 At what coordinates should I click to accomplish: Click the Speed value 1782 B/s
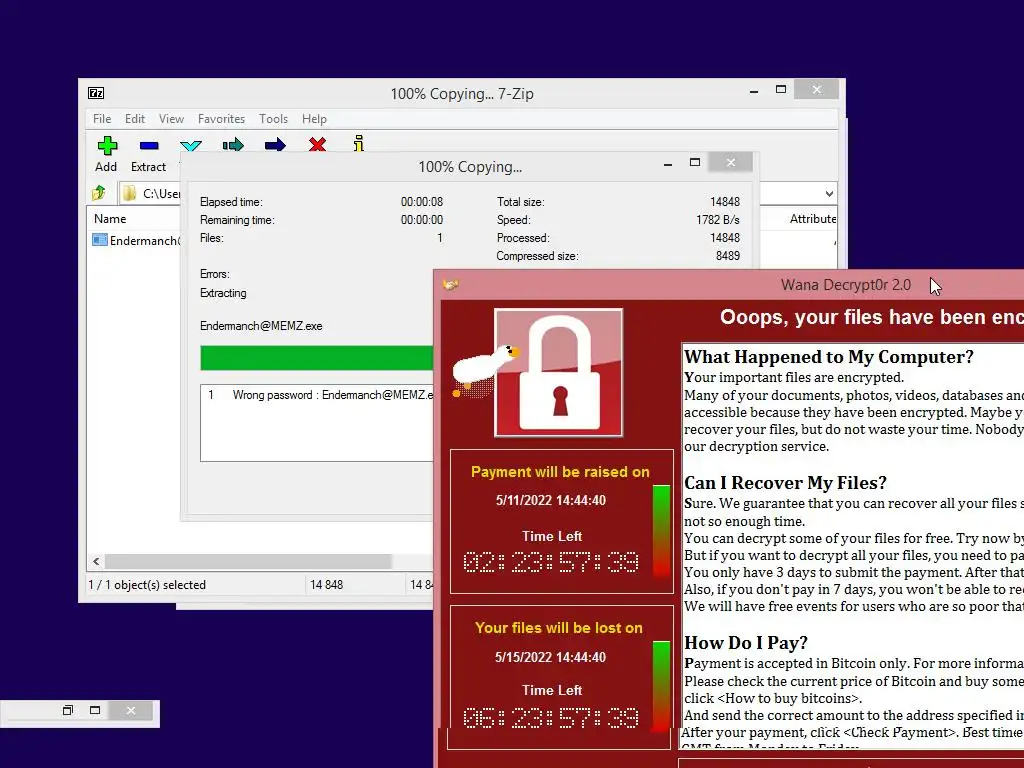point(717,220)
